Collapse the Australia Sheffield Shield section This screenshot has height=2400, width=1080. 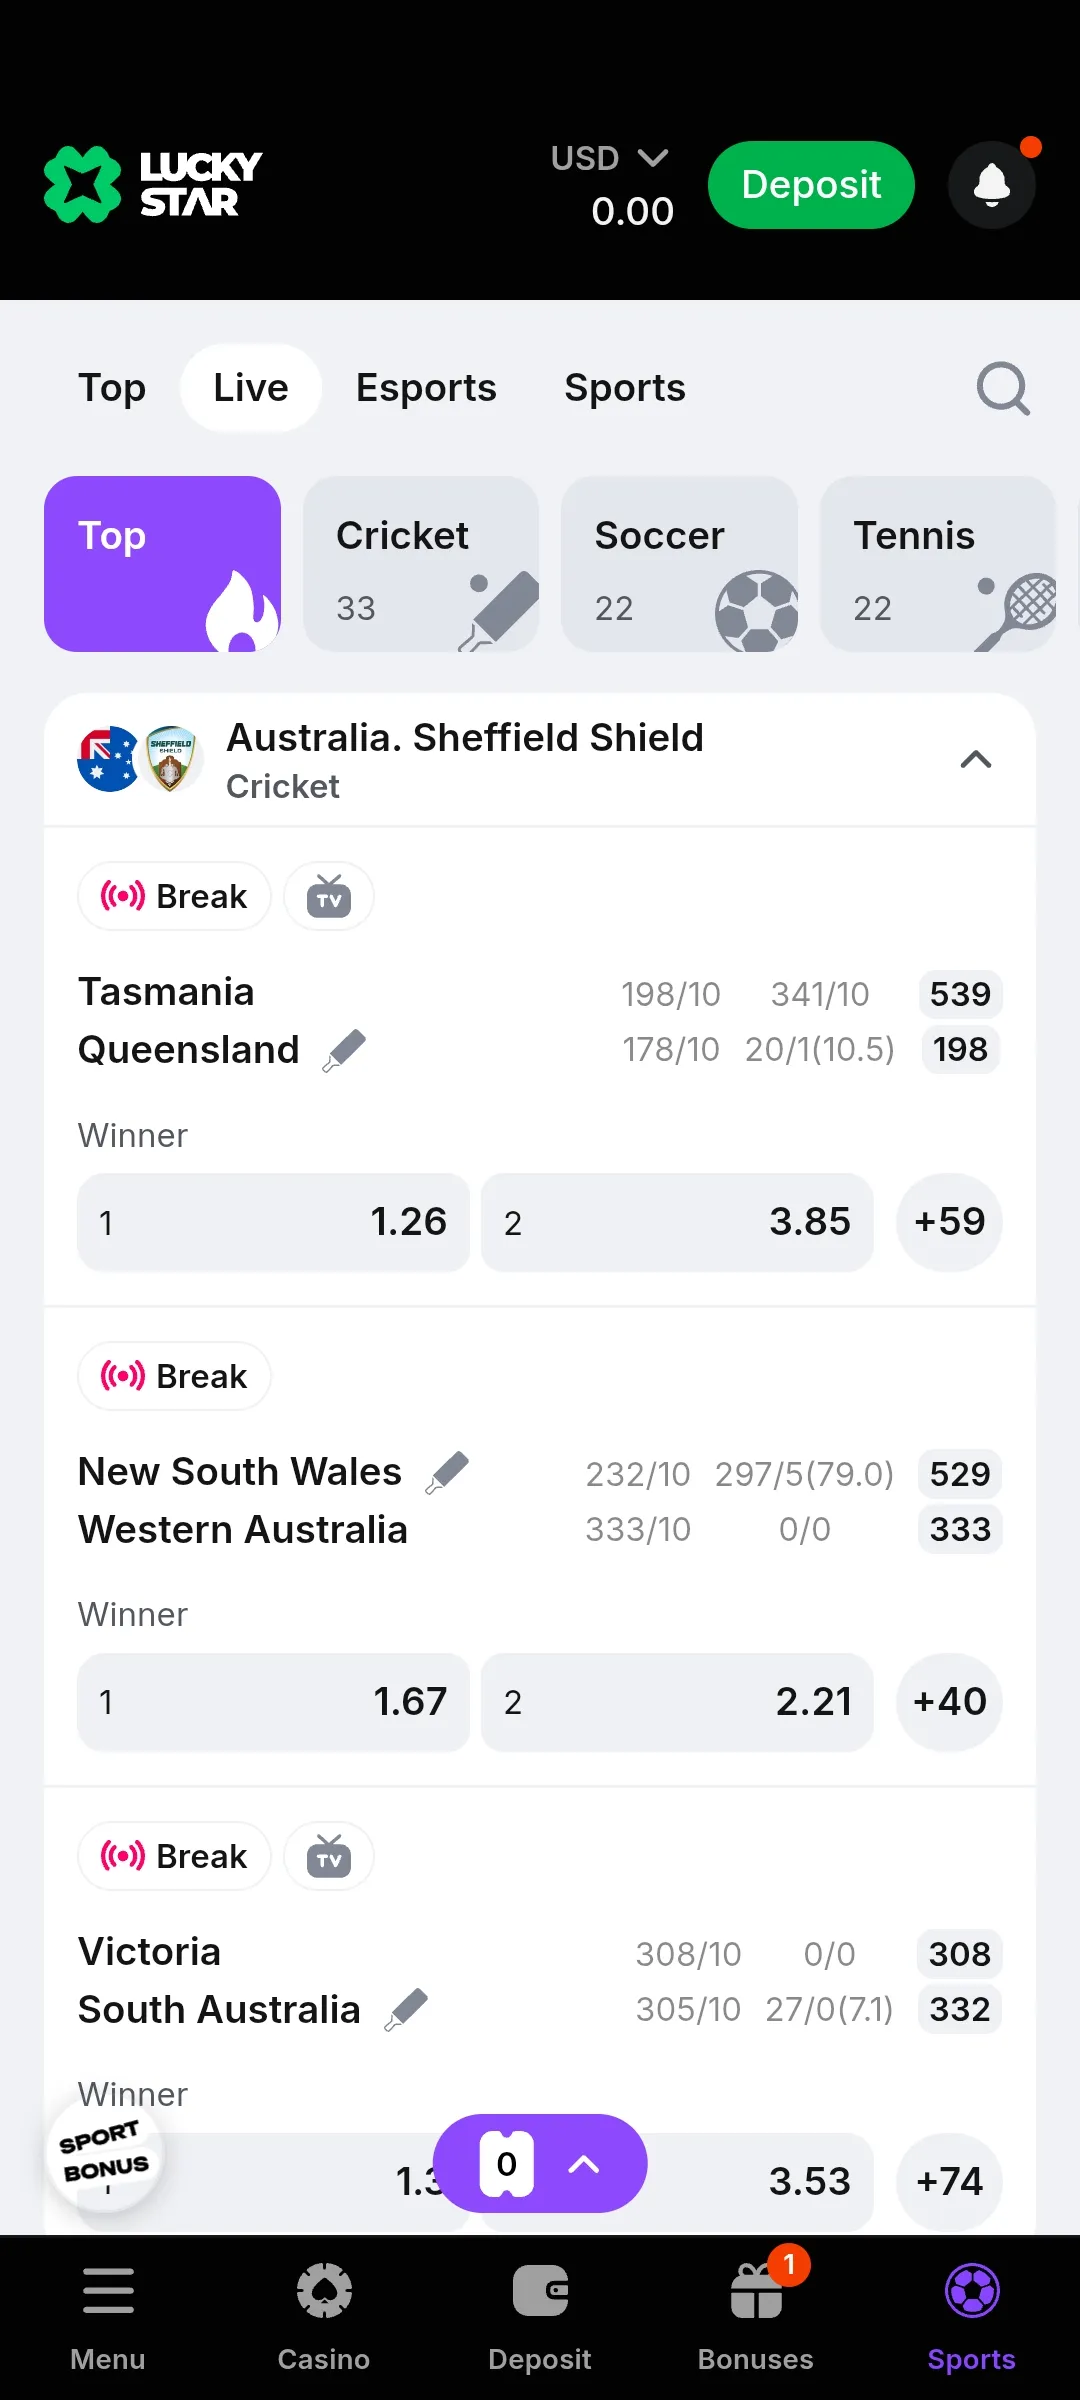[x=976, y=760]
